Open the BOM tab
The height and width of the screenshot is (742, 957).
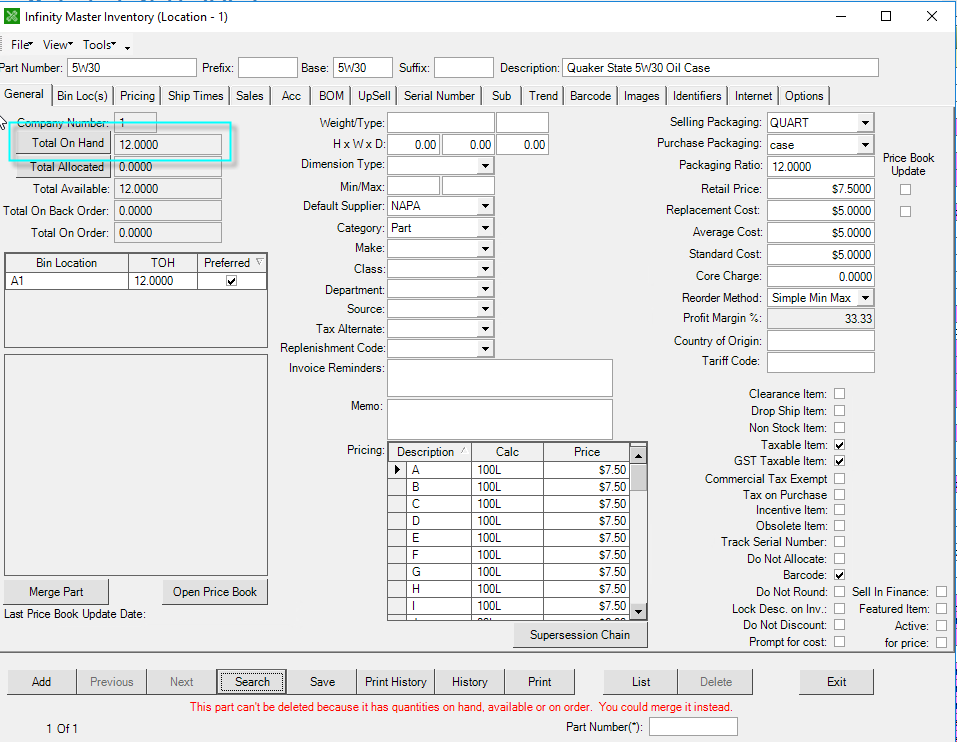(331, 96)
